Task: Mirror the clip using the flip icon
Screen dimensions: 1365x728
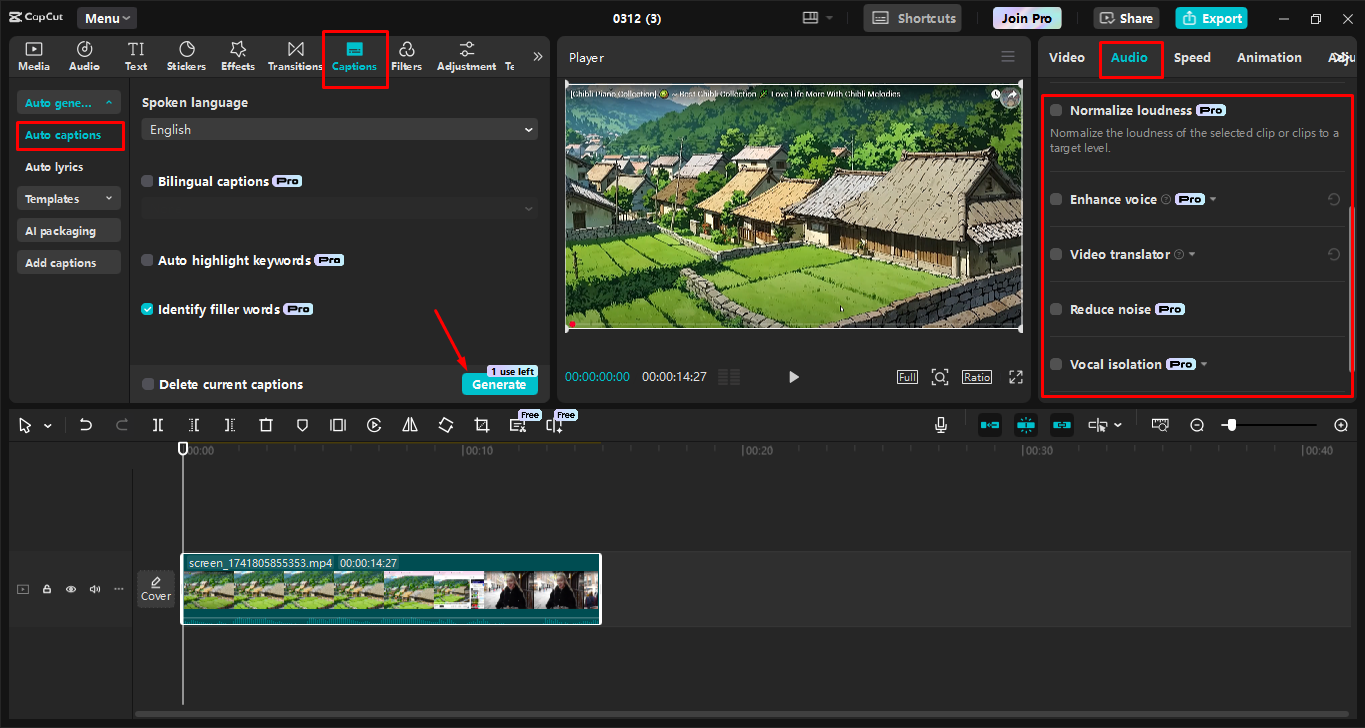Action: pos(409,424)
